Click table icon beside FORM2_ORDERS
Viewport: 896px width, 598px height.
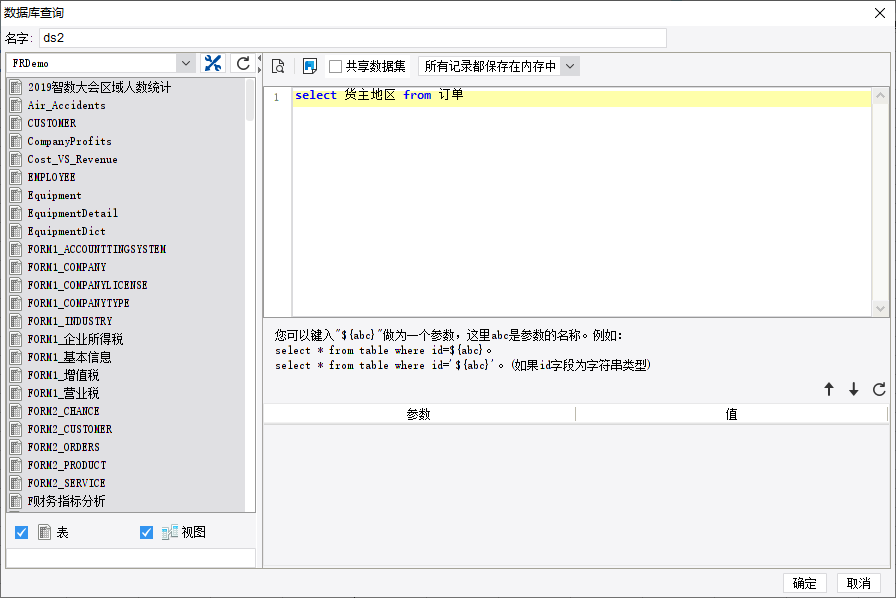point(16,447)
